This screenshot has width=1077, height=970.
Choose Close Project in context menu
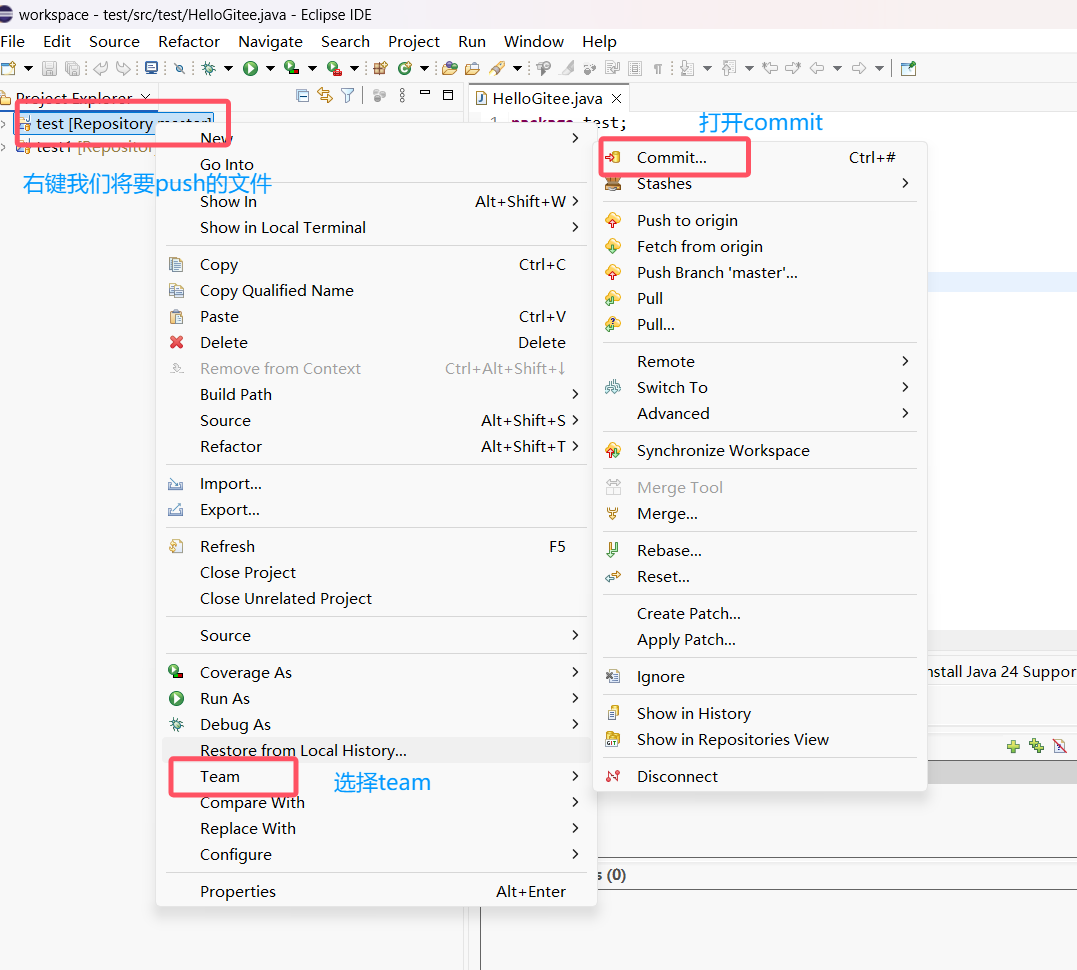pos(374,572)
